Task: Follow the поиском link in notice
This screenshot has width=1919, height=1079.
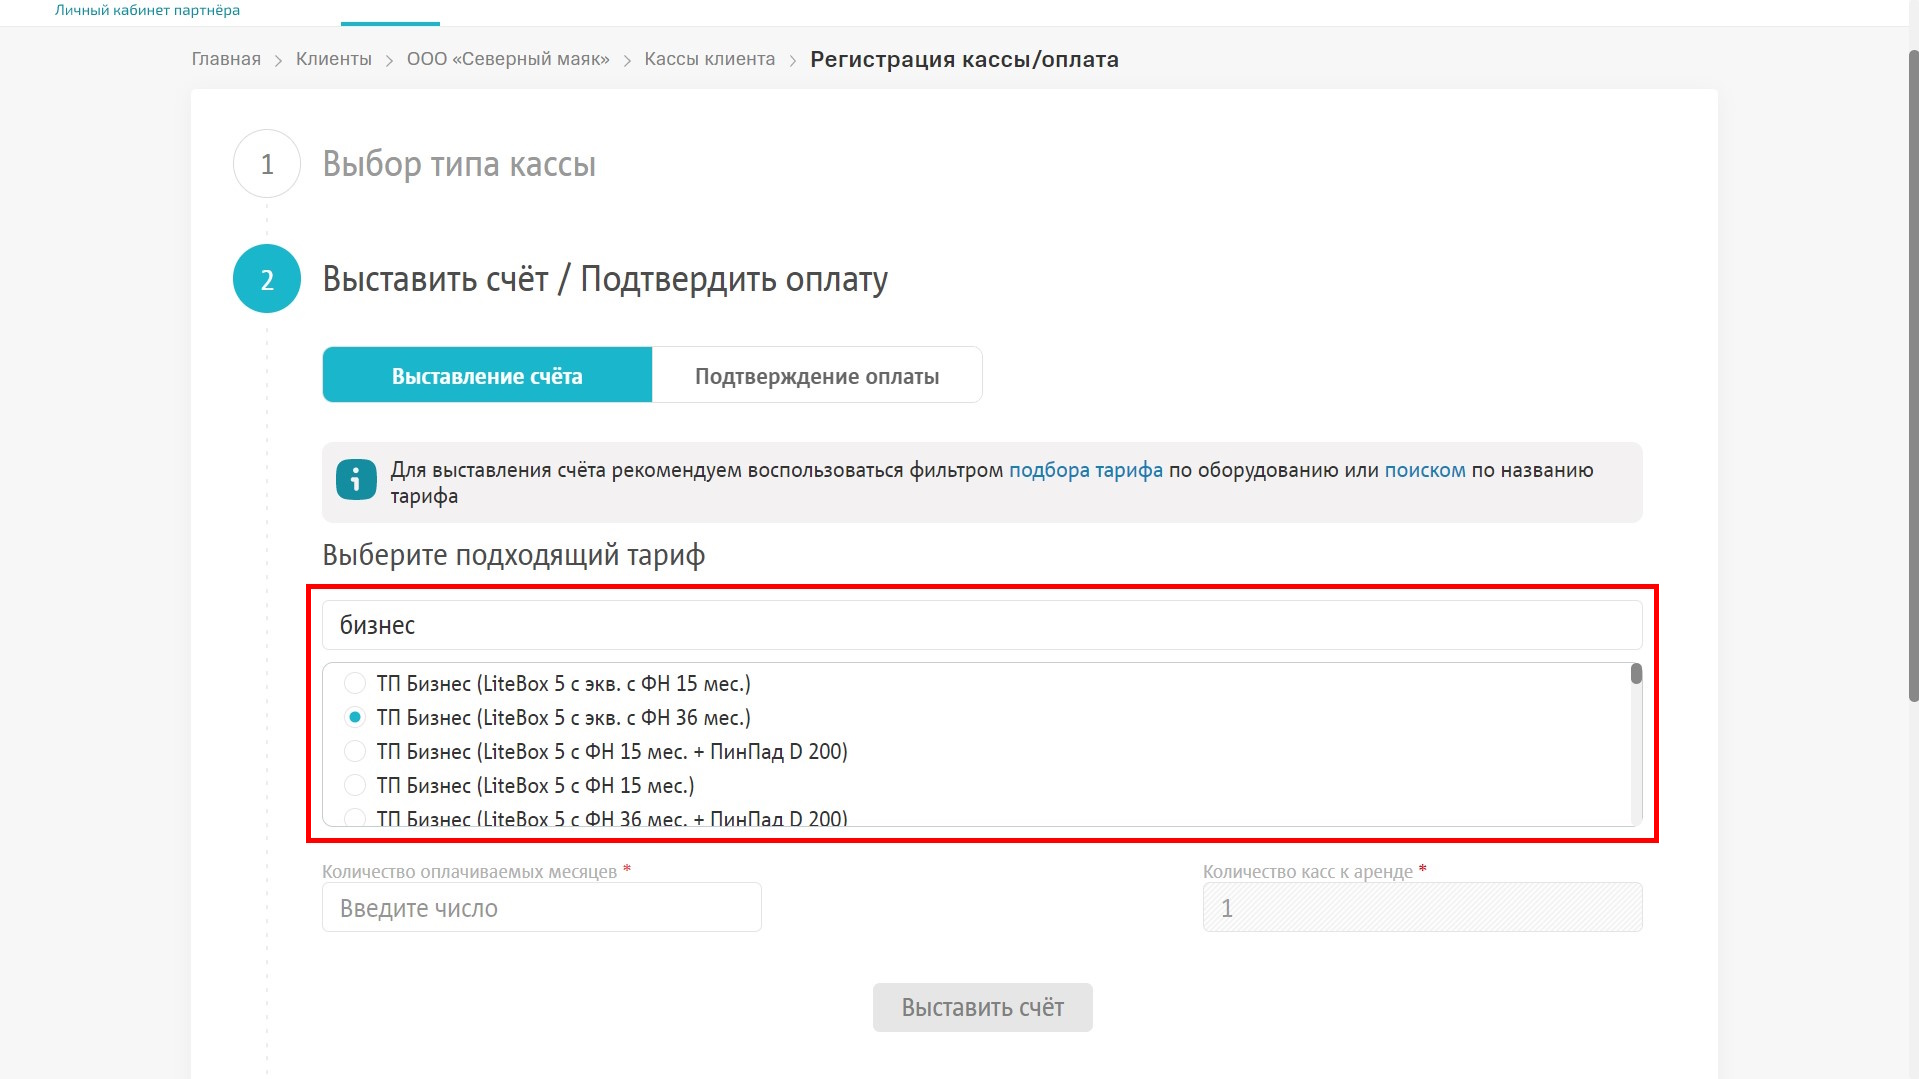Action: (x=1424, y=470)
